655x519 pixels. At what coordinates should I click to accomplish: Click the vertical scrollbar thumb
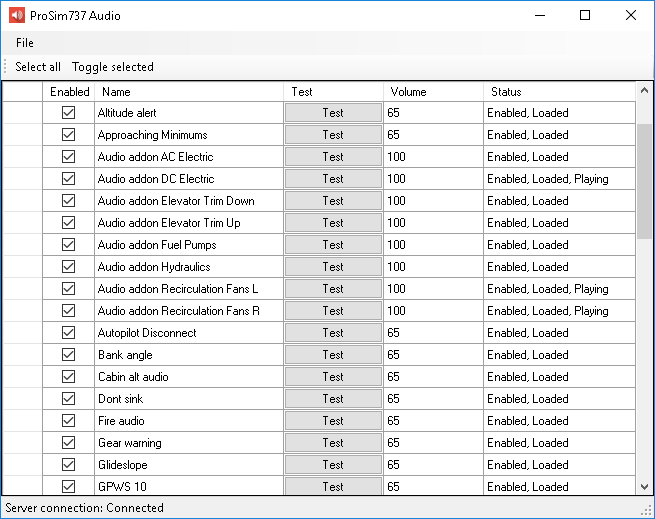point(644,181)
